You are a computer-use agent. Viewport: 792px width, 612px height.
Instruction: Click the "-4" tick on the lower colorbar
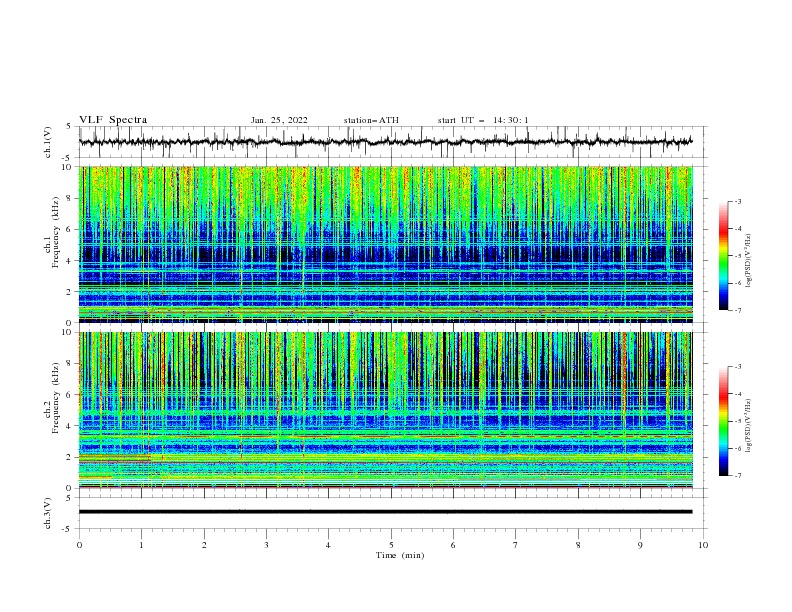pos(737,394)
